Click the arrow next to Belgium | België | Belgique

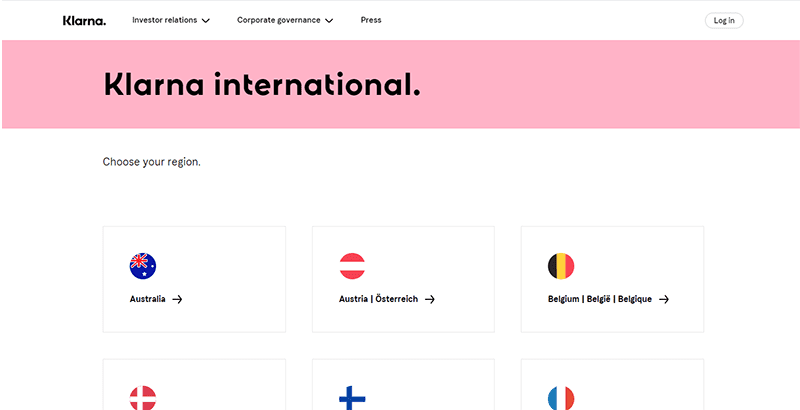coord(664,299)
